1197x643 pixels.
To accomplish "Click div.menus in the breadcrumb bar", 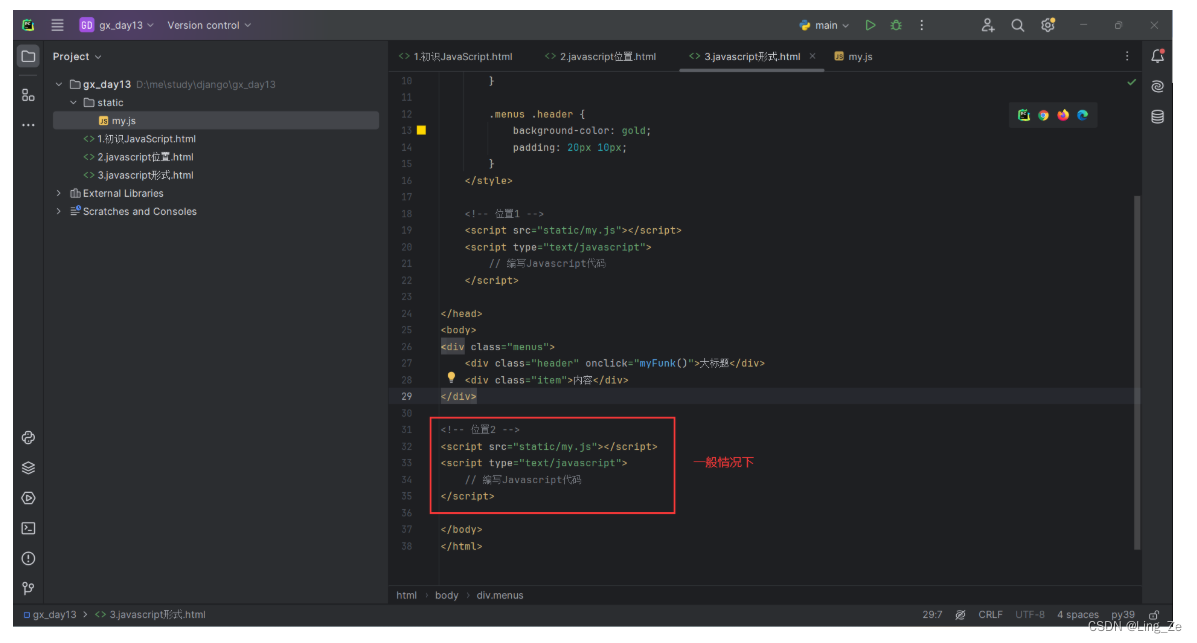I will click(x=500, y=596).
